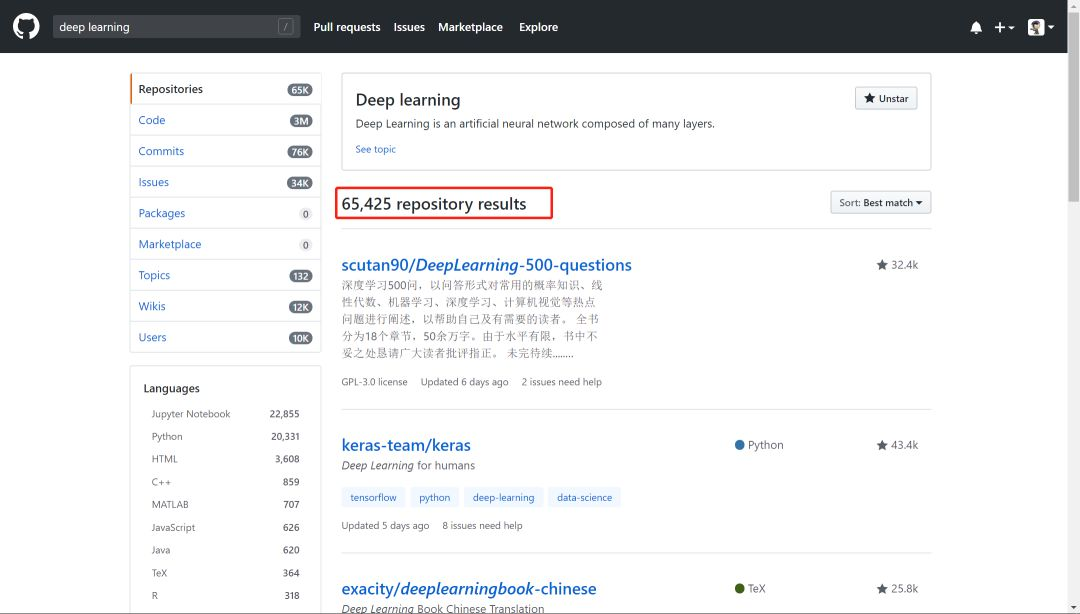Select the Code results filter
1080x614 pixels.
[225, 120]
